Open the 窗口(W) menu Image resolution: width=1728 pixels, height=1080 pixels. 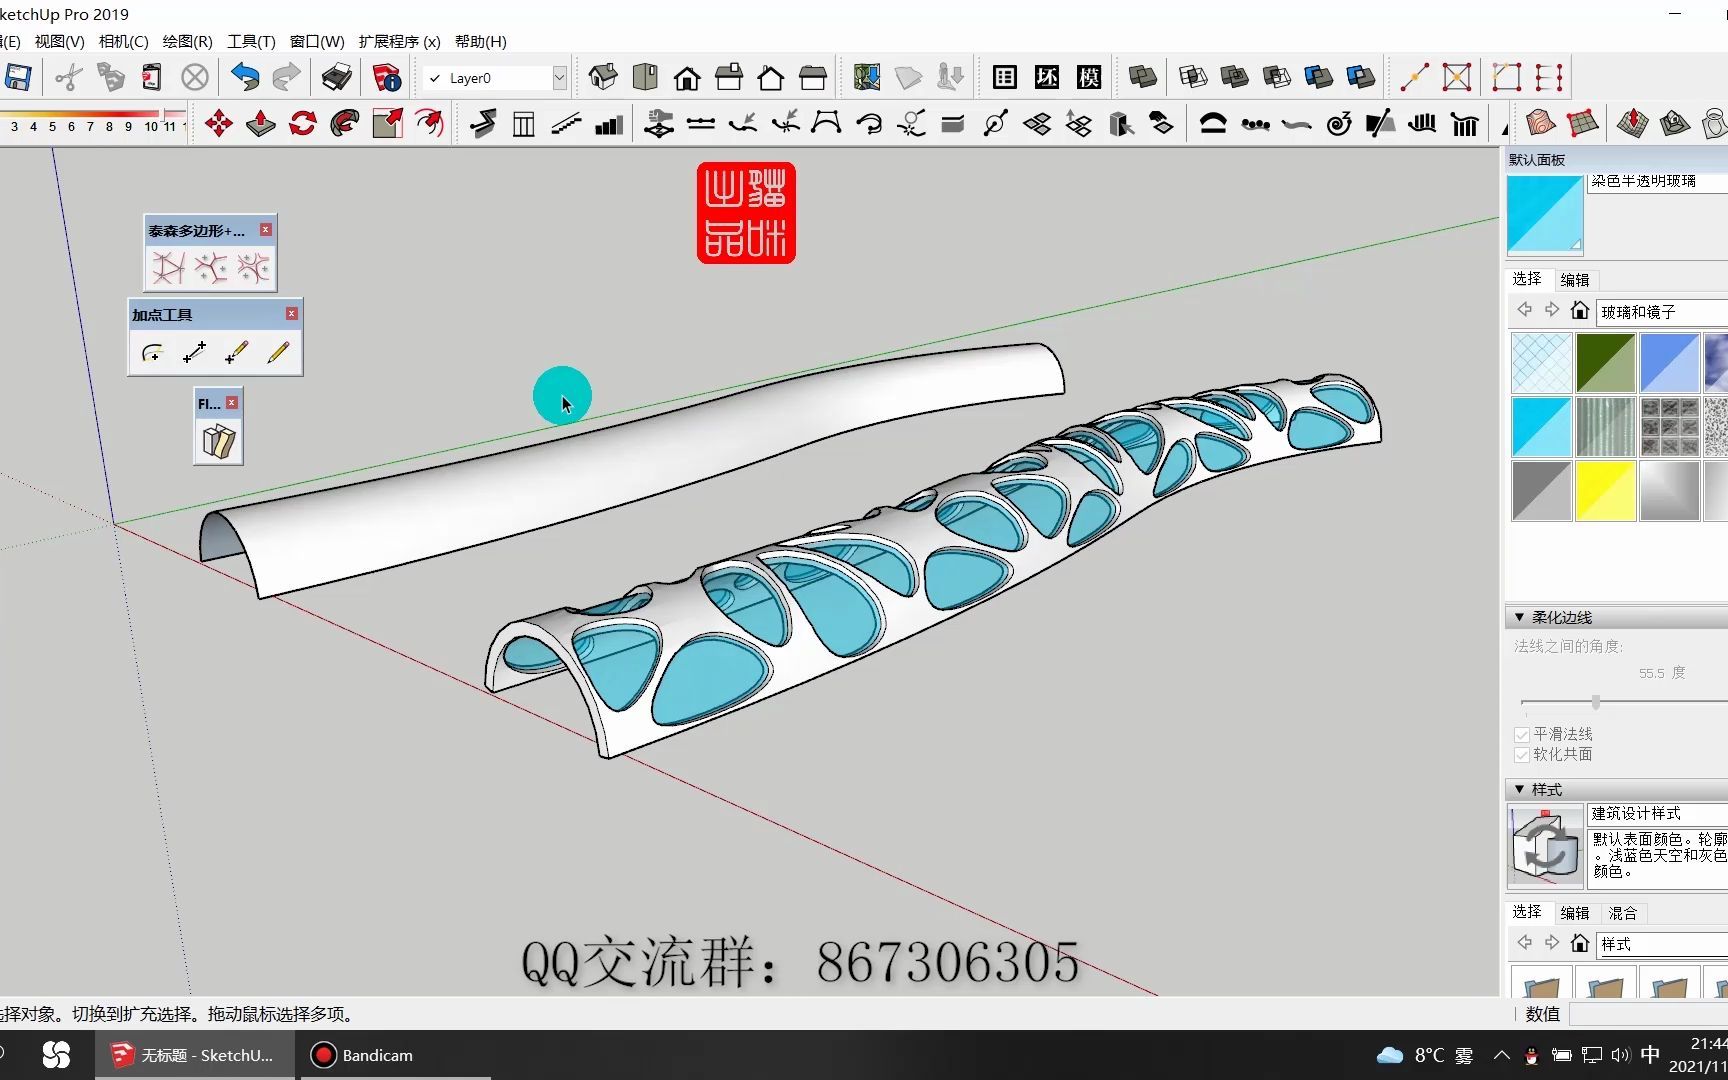pos(317,41)
